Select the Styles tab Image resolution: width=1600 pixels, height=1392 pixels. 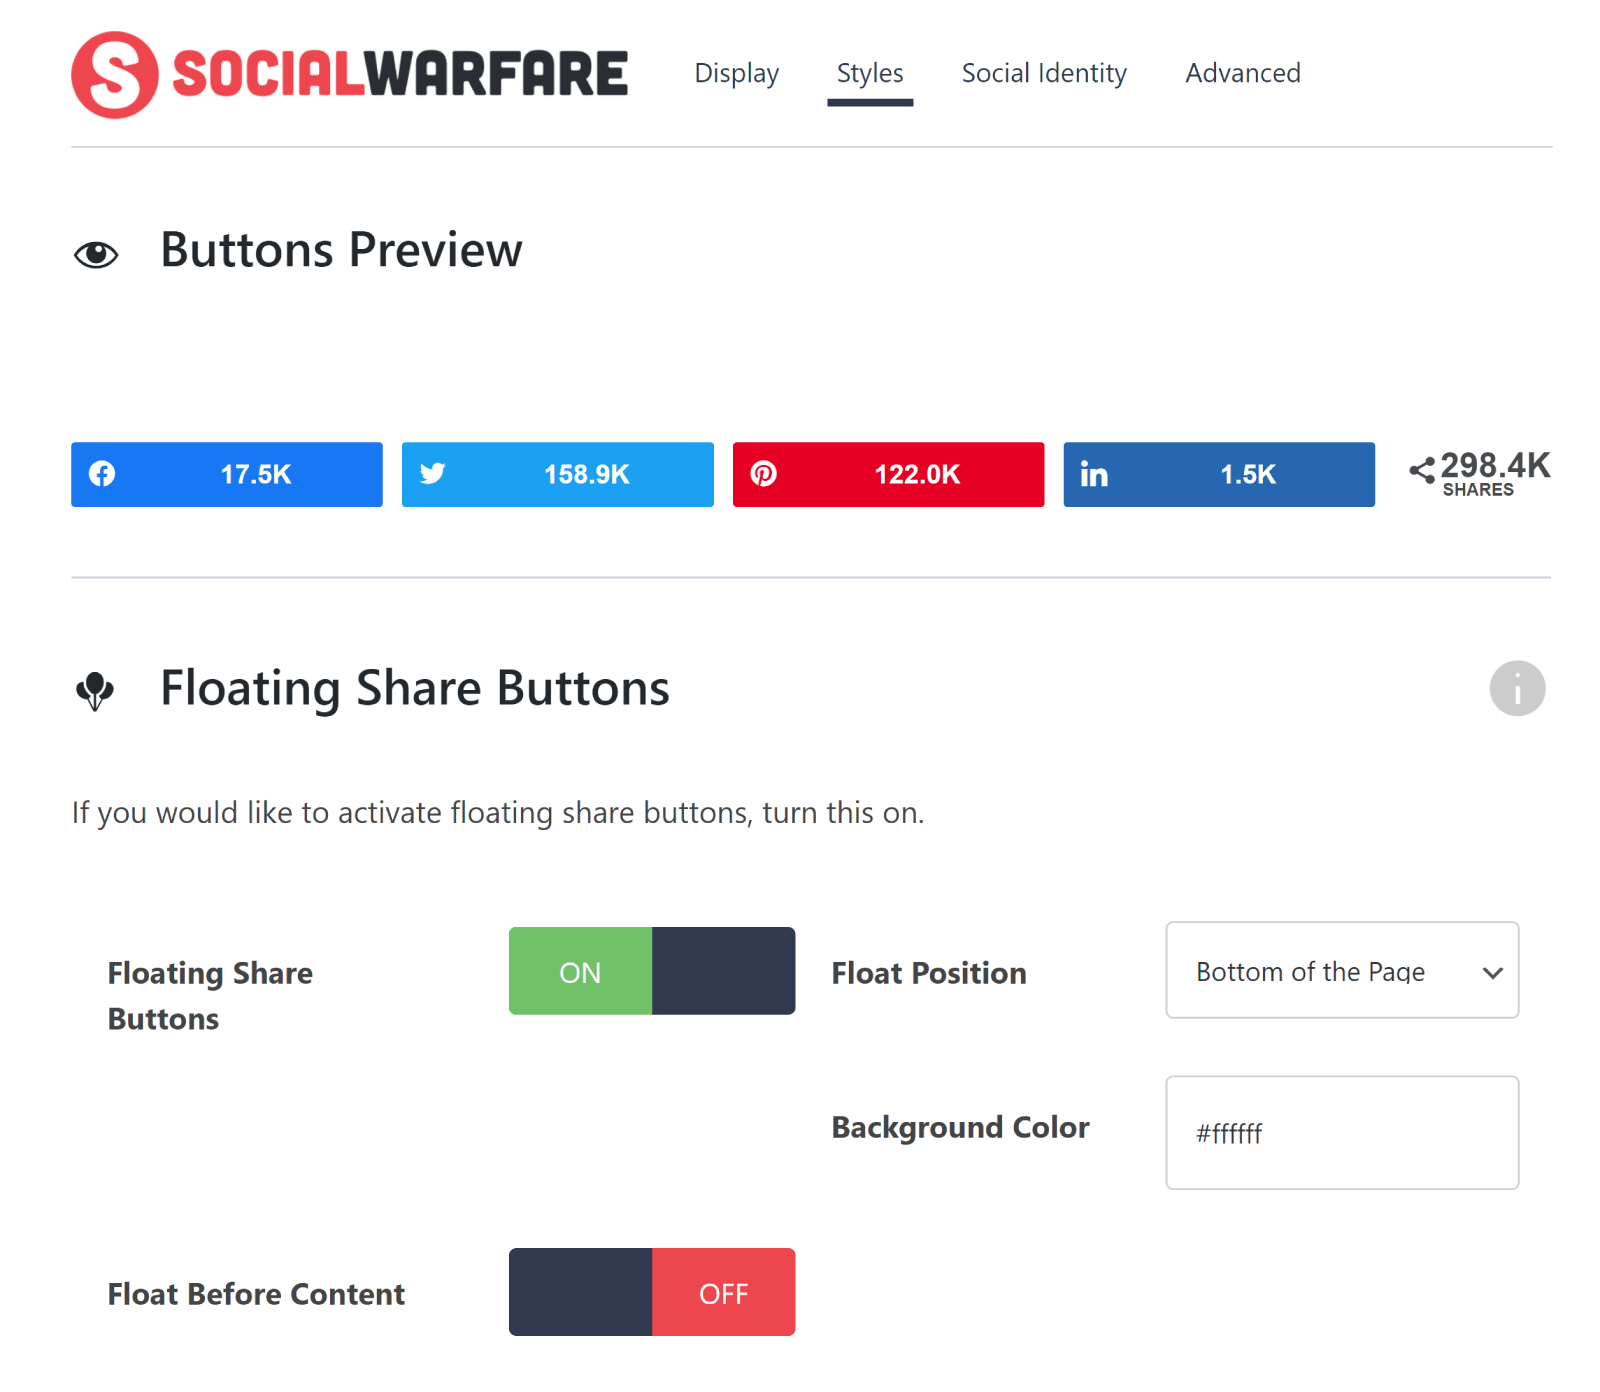pos(870,74)
